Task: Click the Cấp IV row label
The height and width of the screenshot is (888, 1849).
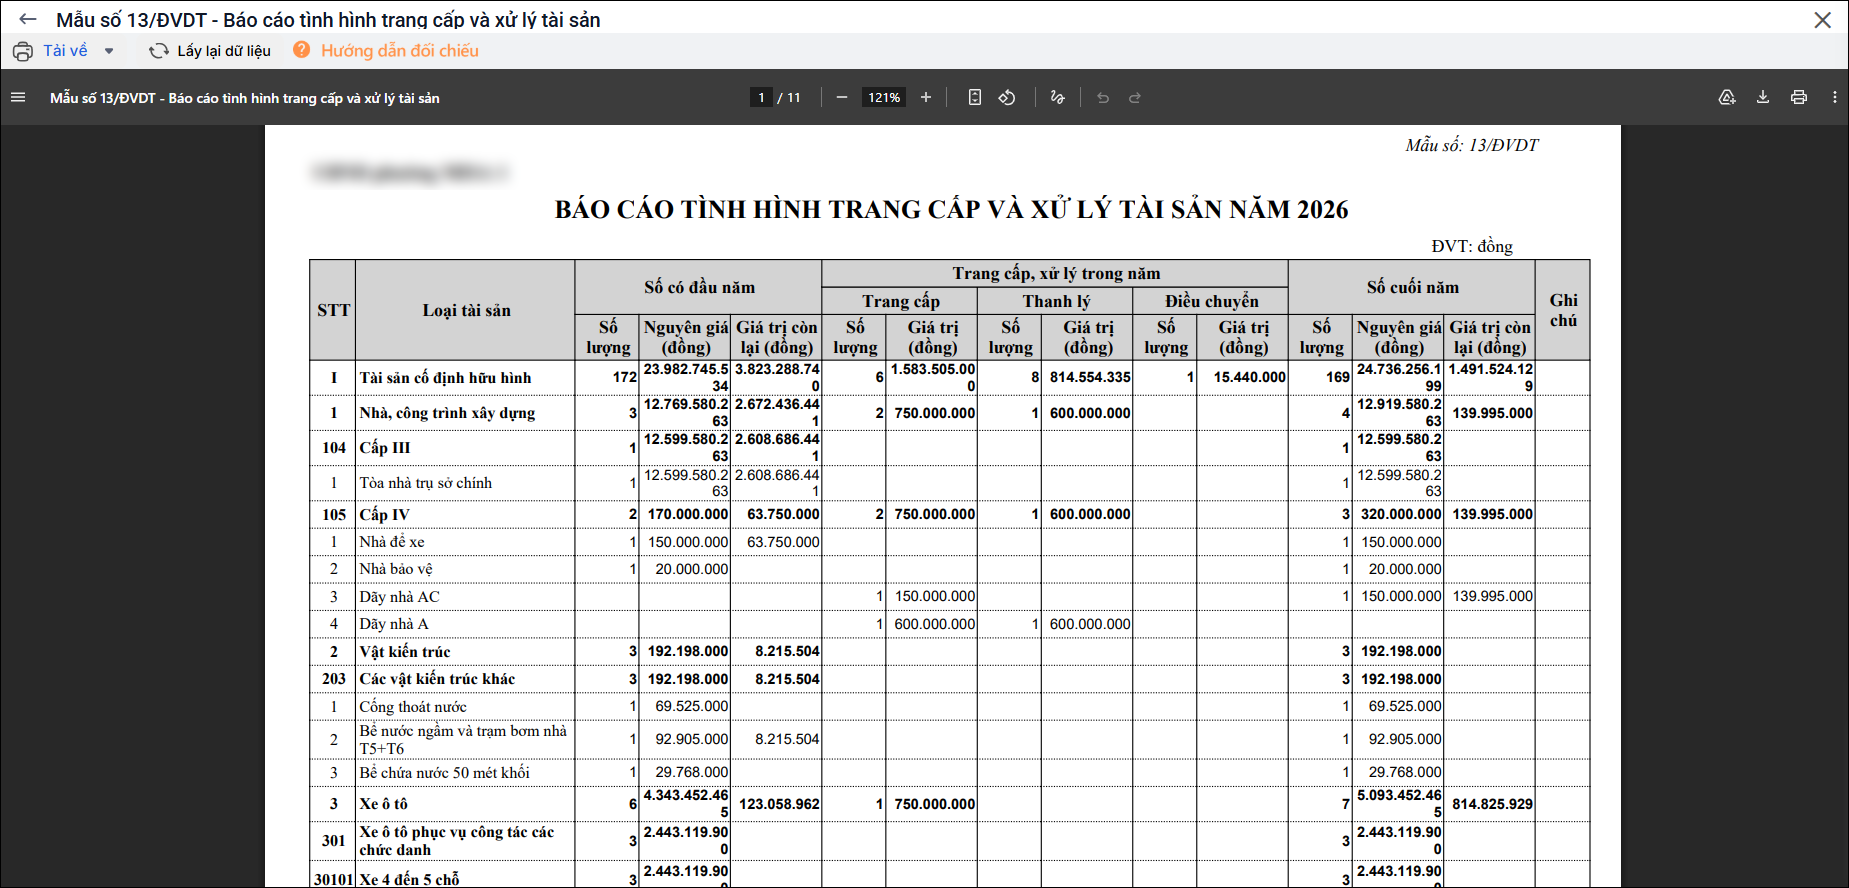Action: tap(385, 514)
